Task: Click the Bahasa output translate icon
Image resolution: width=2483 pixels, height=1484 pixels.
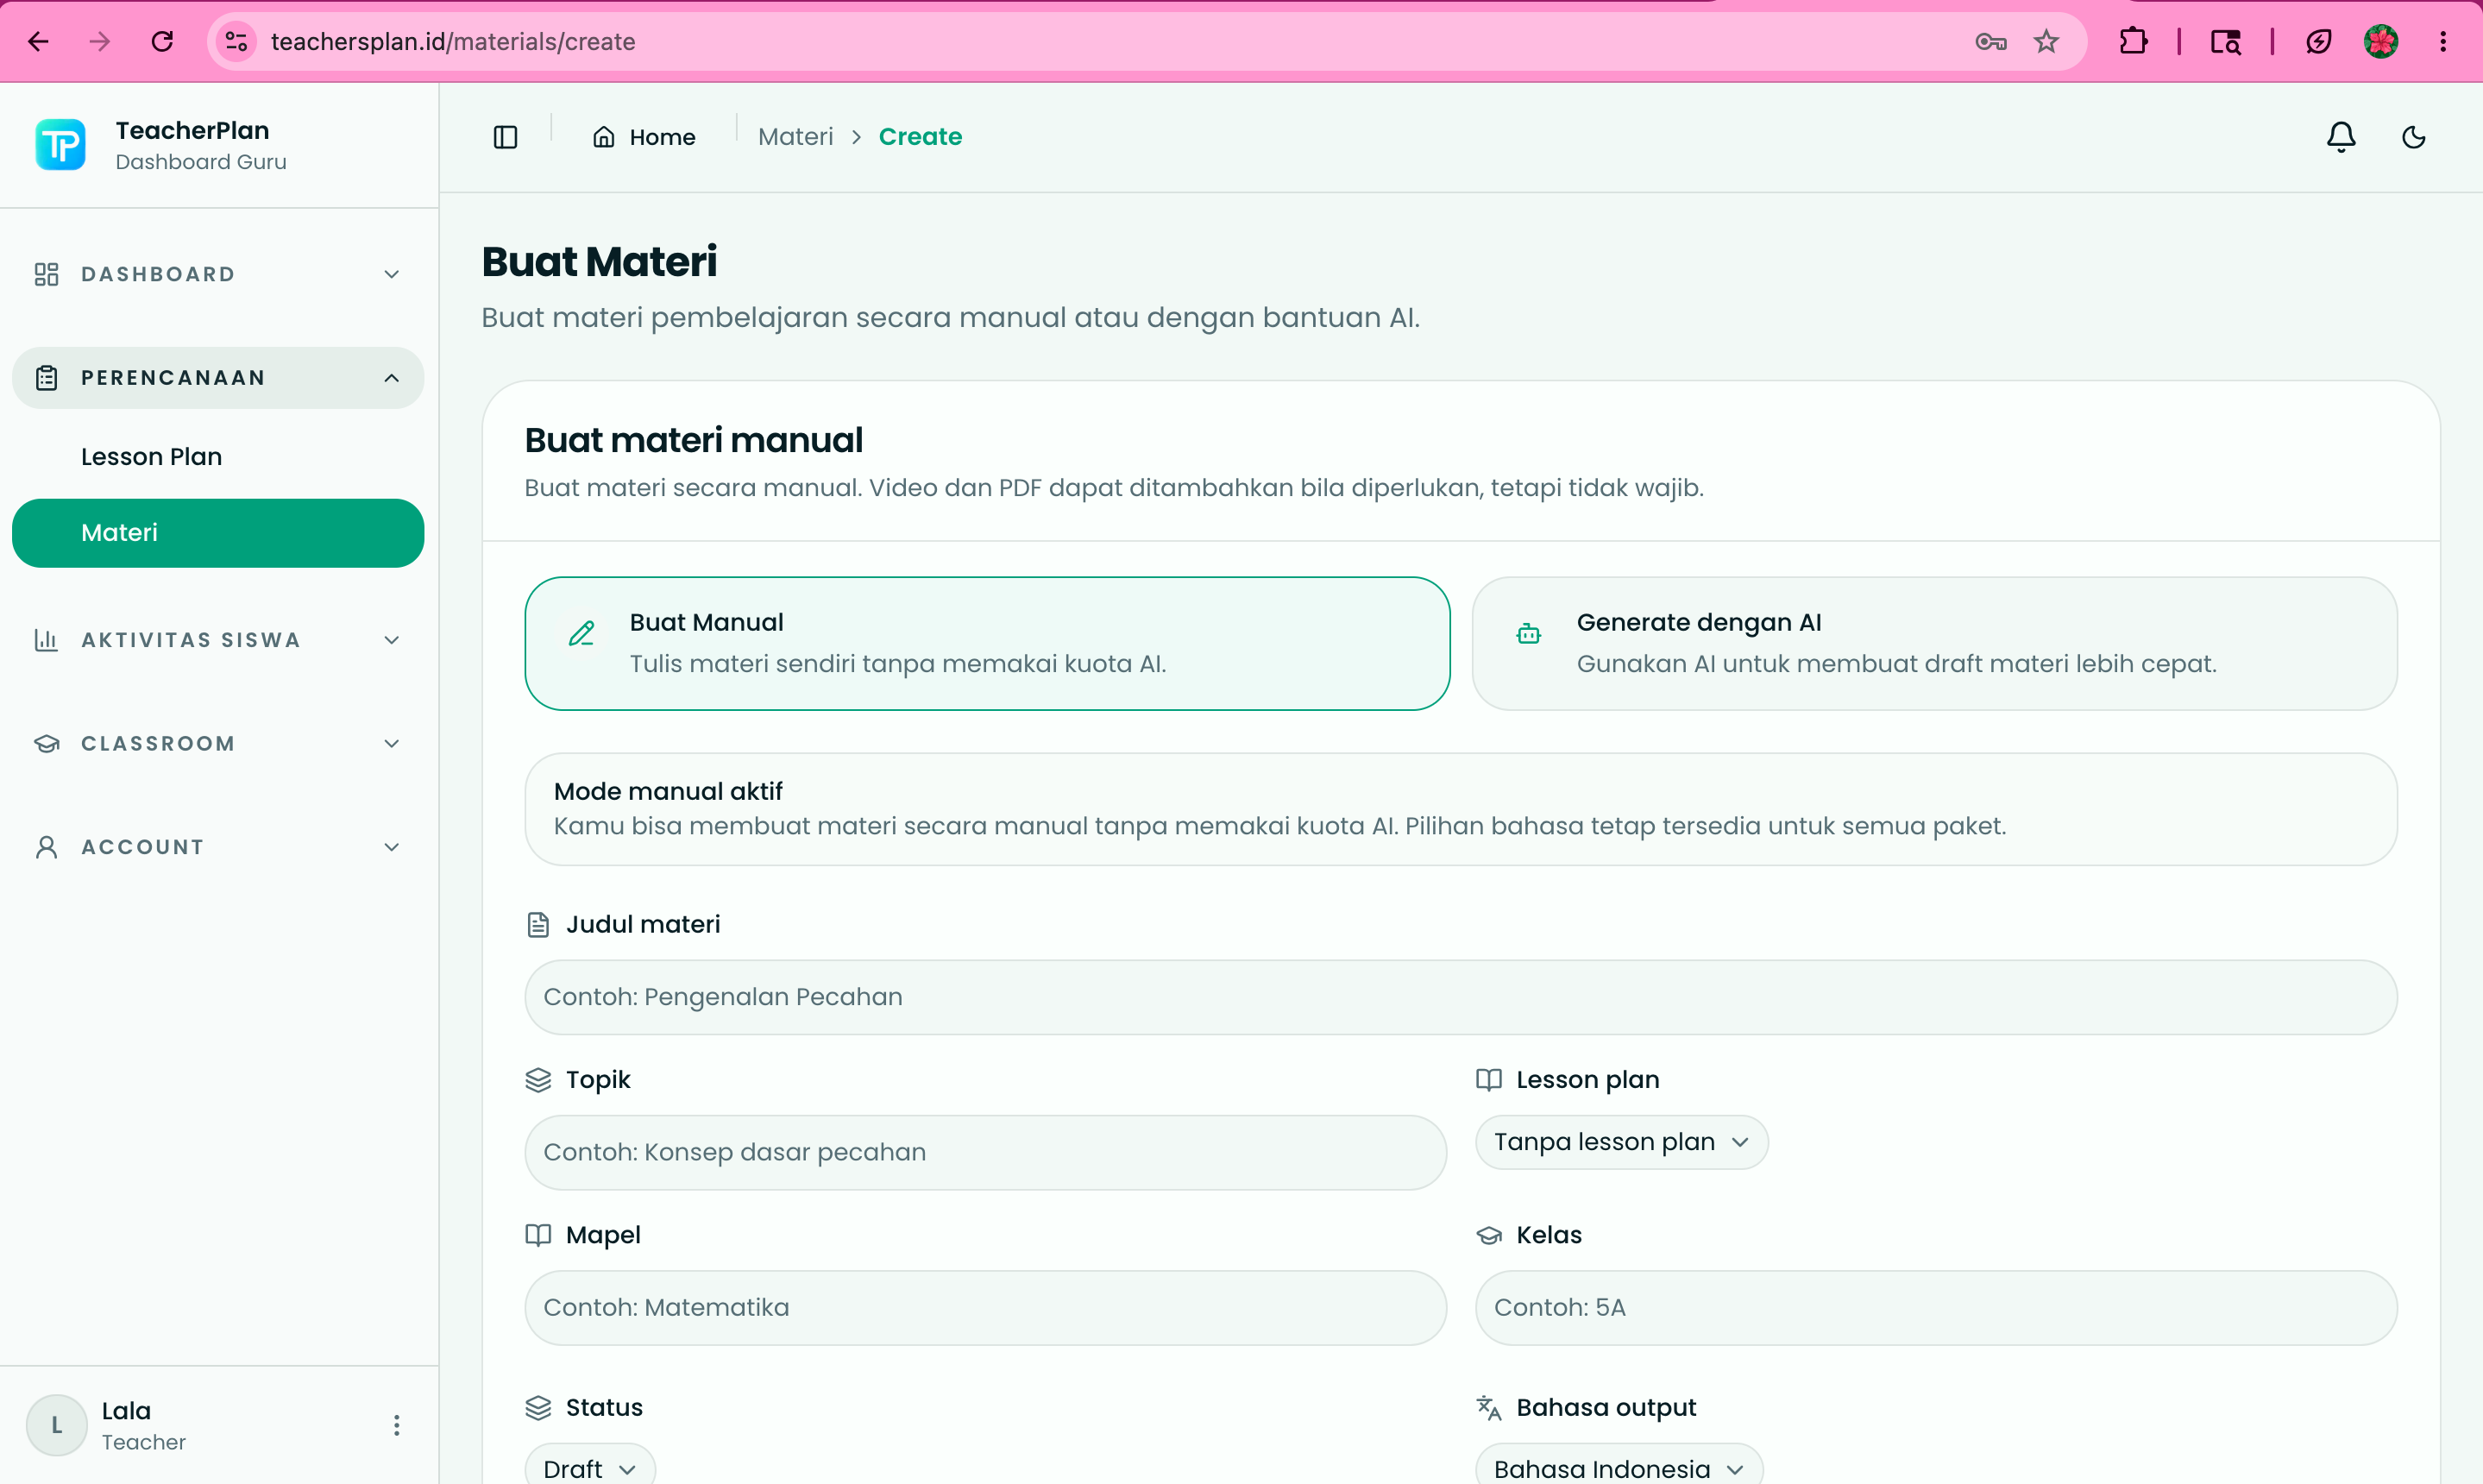Action: coord(1488,1407)
